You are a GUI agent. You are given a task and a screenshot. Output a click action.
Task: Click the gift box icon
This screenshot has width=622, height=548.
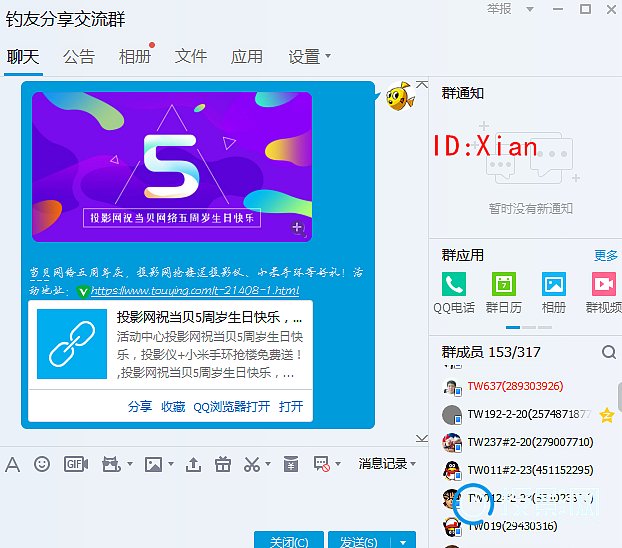(223, 464)
